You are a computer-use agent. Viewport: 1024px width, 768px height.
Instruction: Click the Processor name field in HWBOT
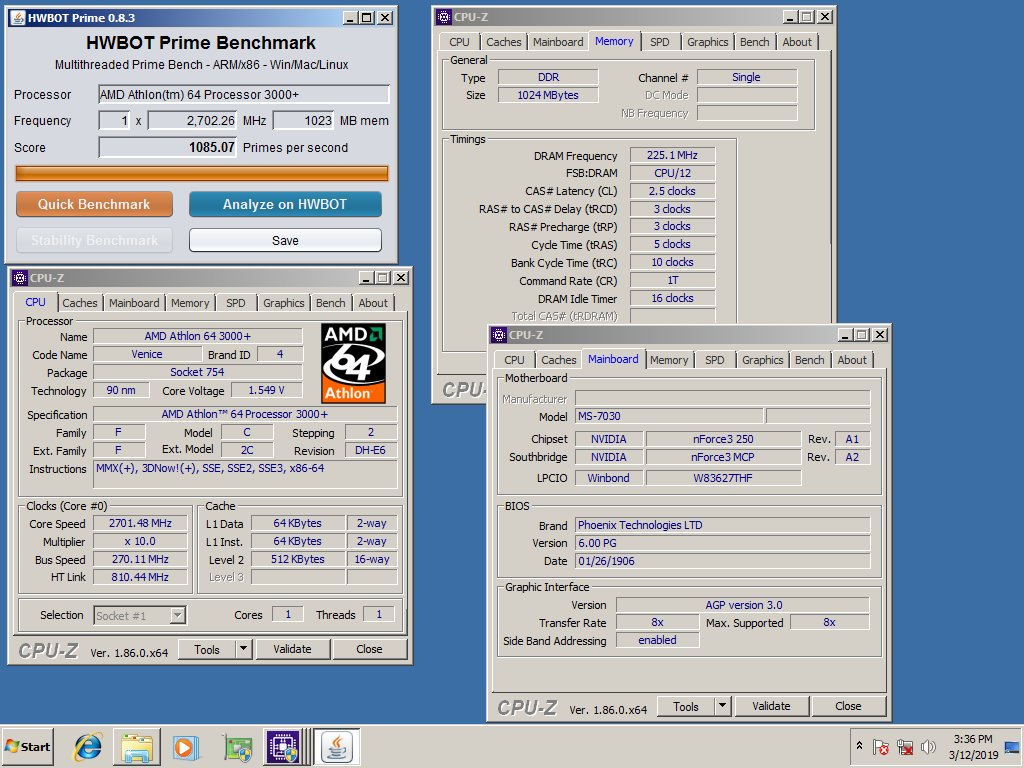point(244,94)
